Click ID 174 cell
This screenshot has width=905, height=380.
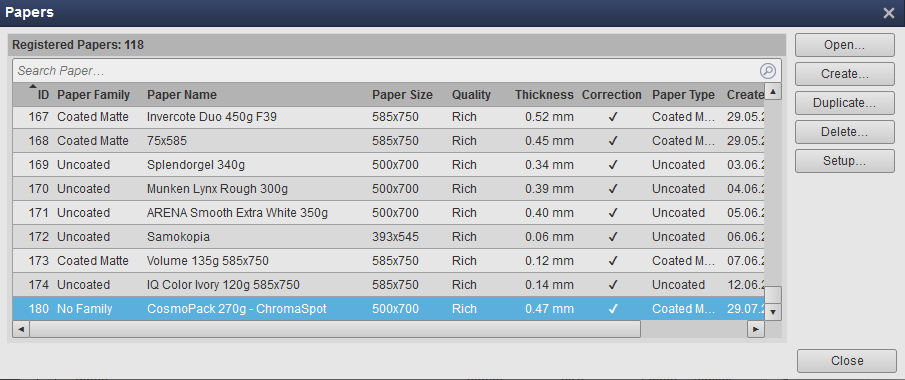click(x=39, y=285)
